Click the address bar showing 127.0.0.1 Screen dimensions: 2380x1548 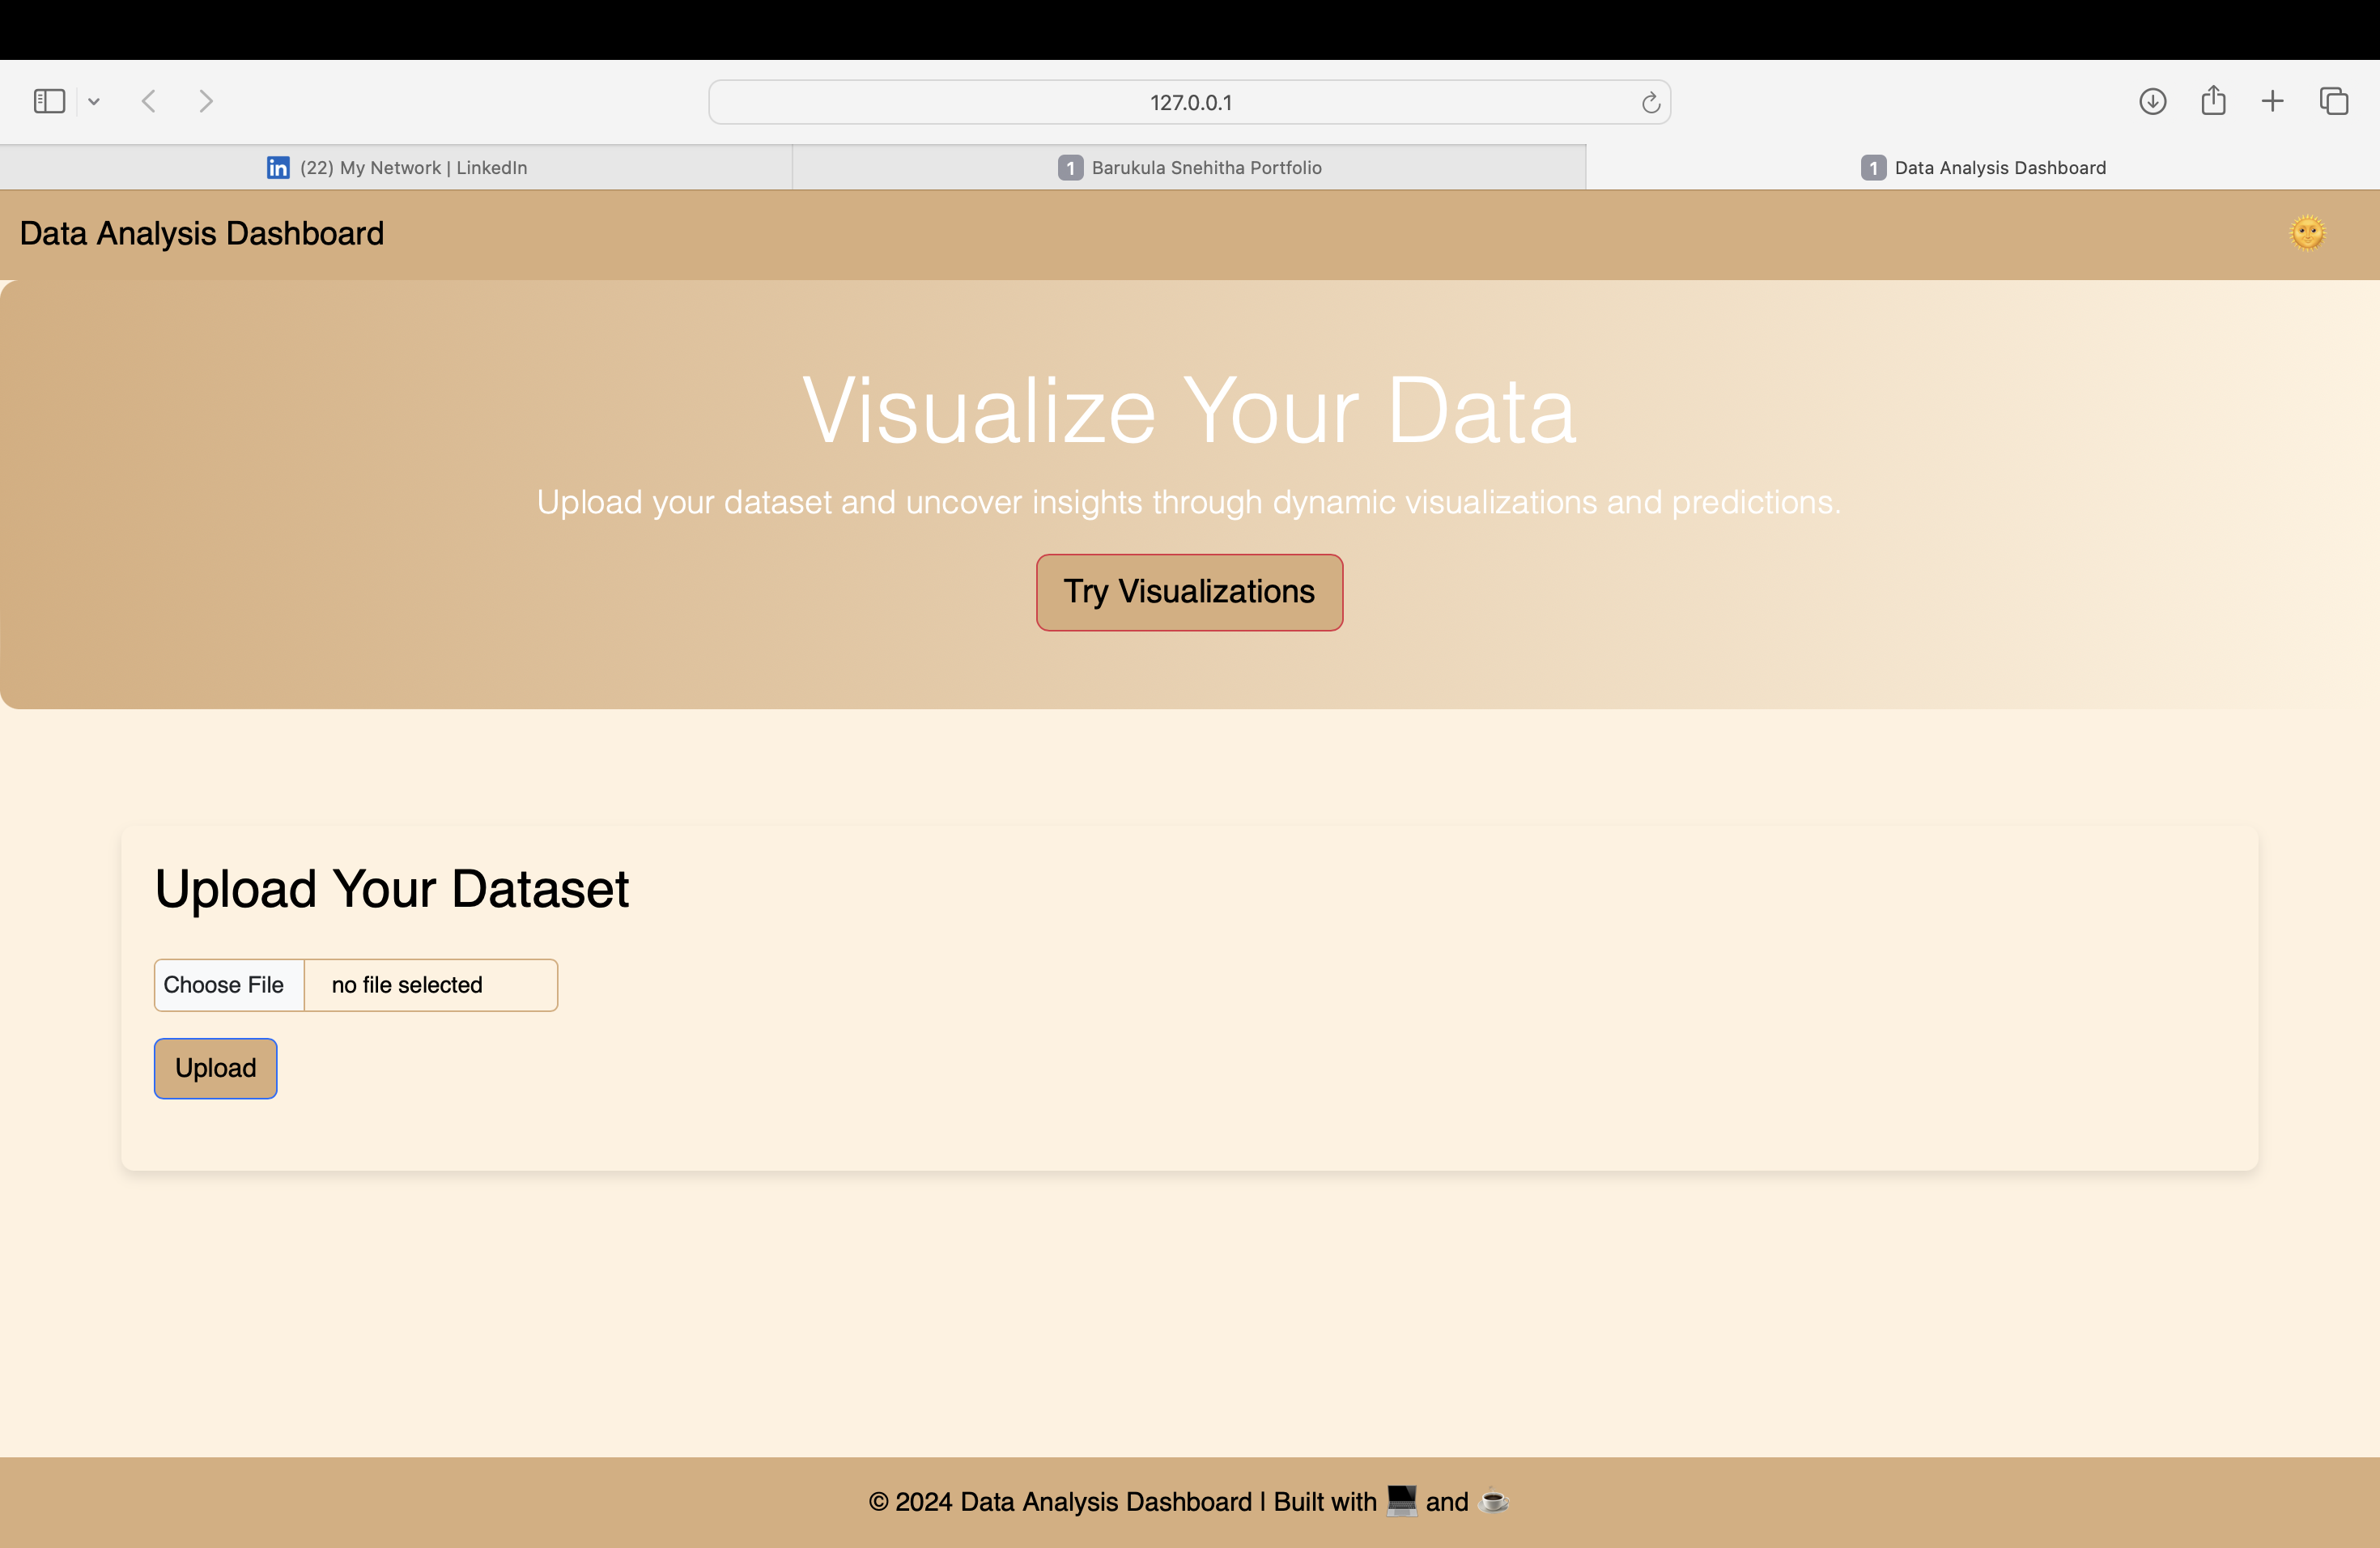[1190, 101]
